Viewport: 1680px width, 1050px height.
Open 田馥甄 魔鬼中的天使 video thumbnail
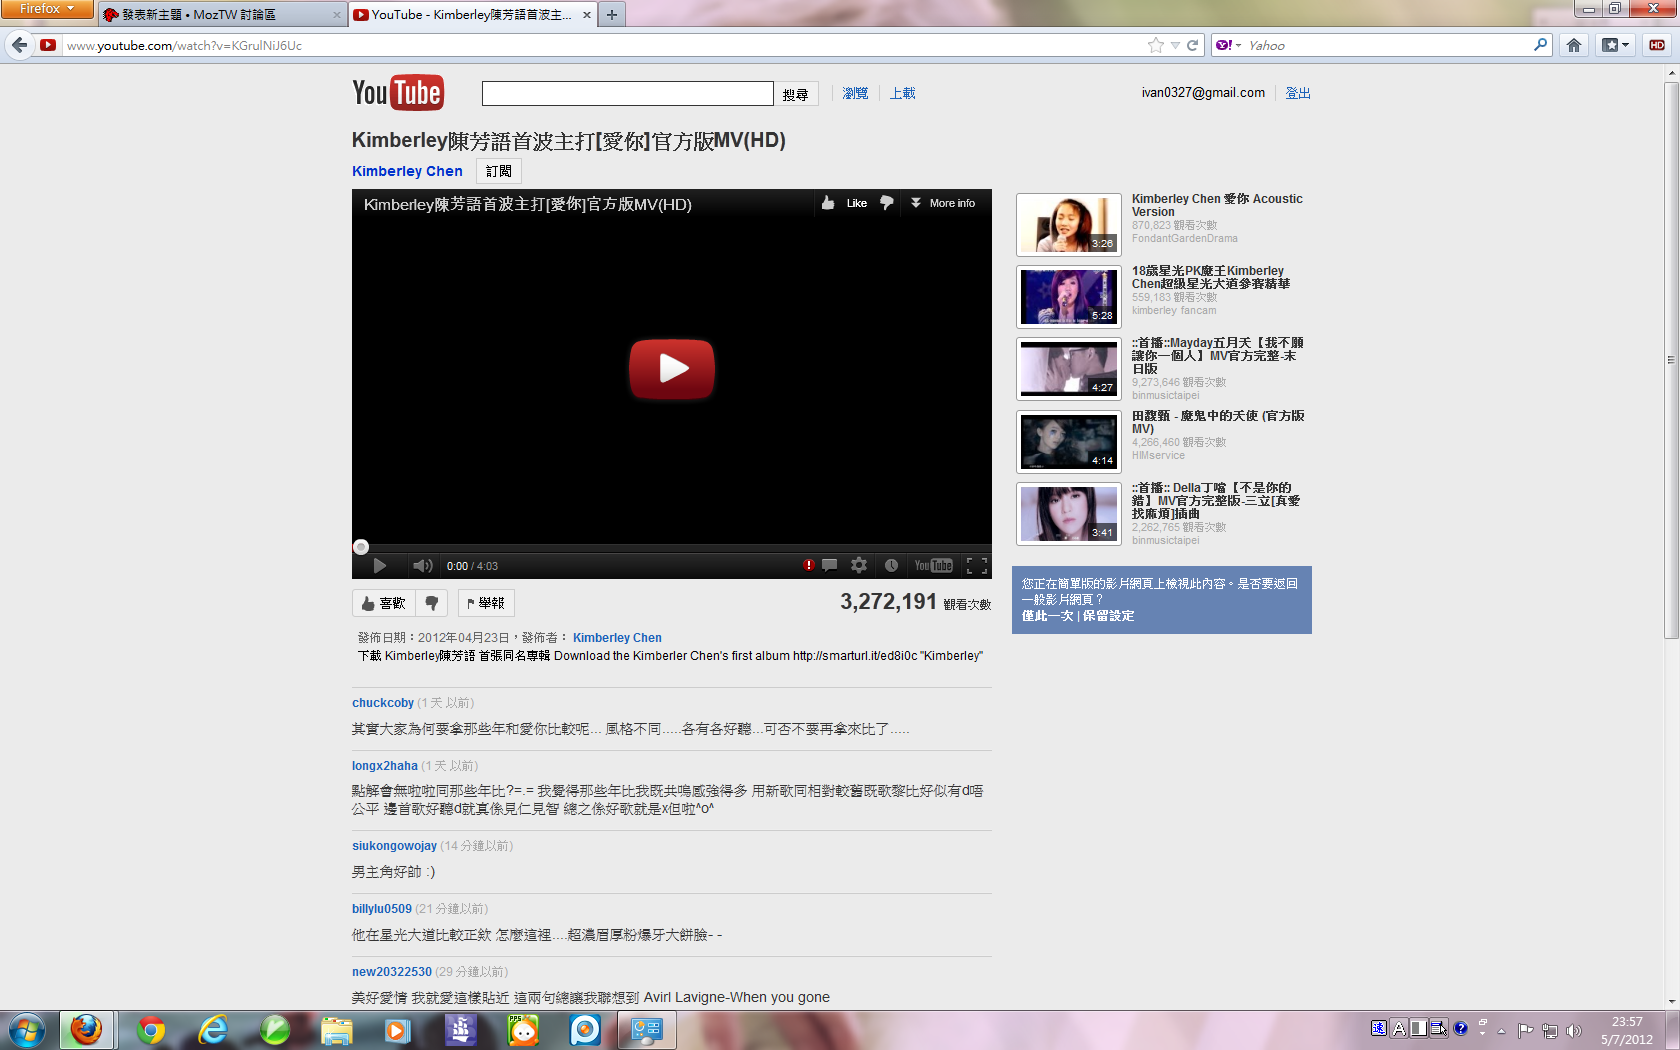point(1069,441)
